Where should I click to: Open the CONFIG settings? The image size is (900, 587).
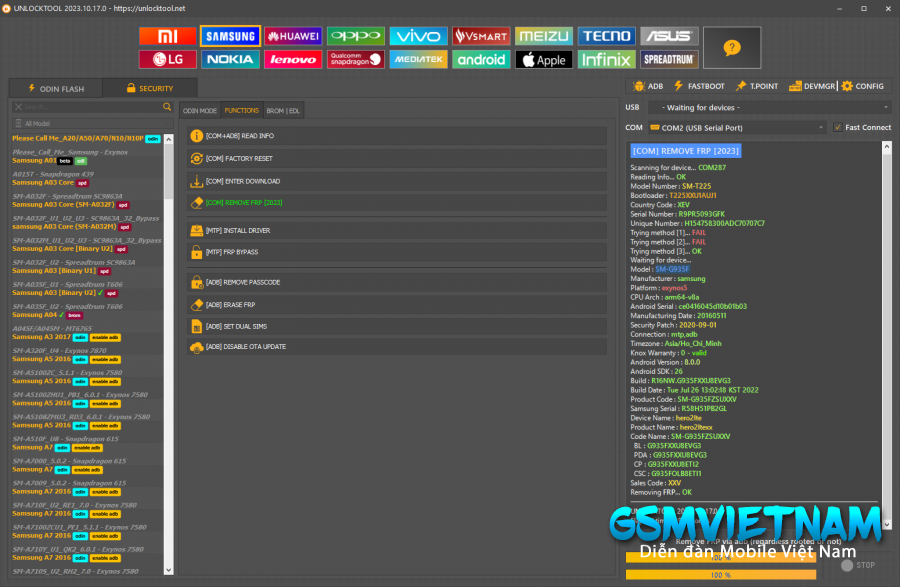coord(862,86)
